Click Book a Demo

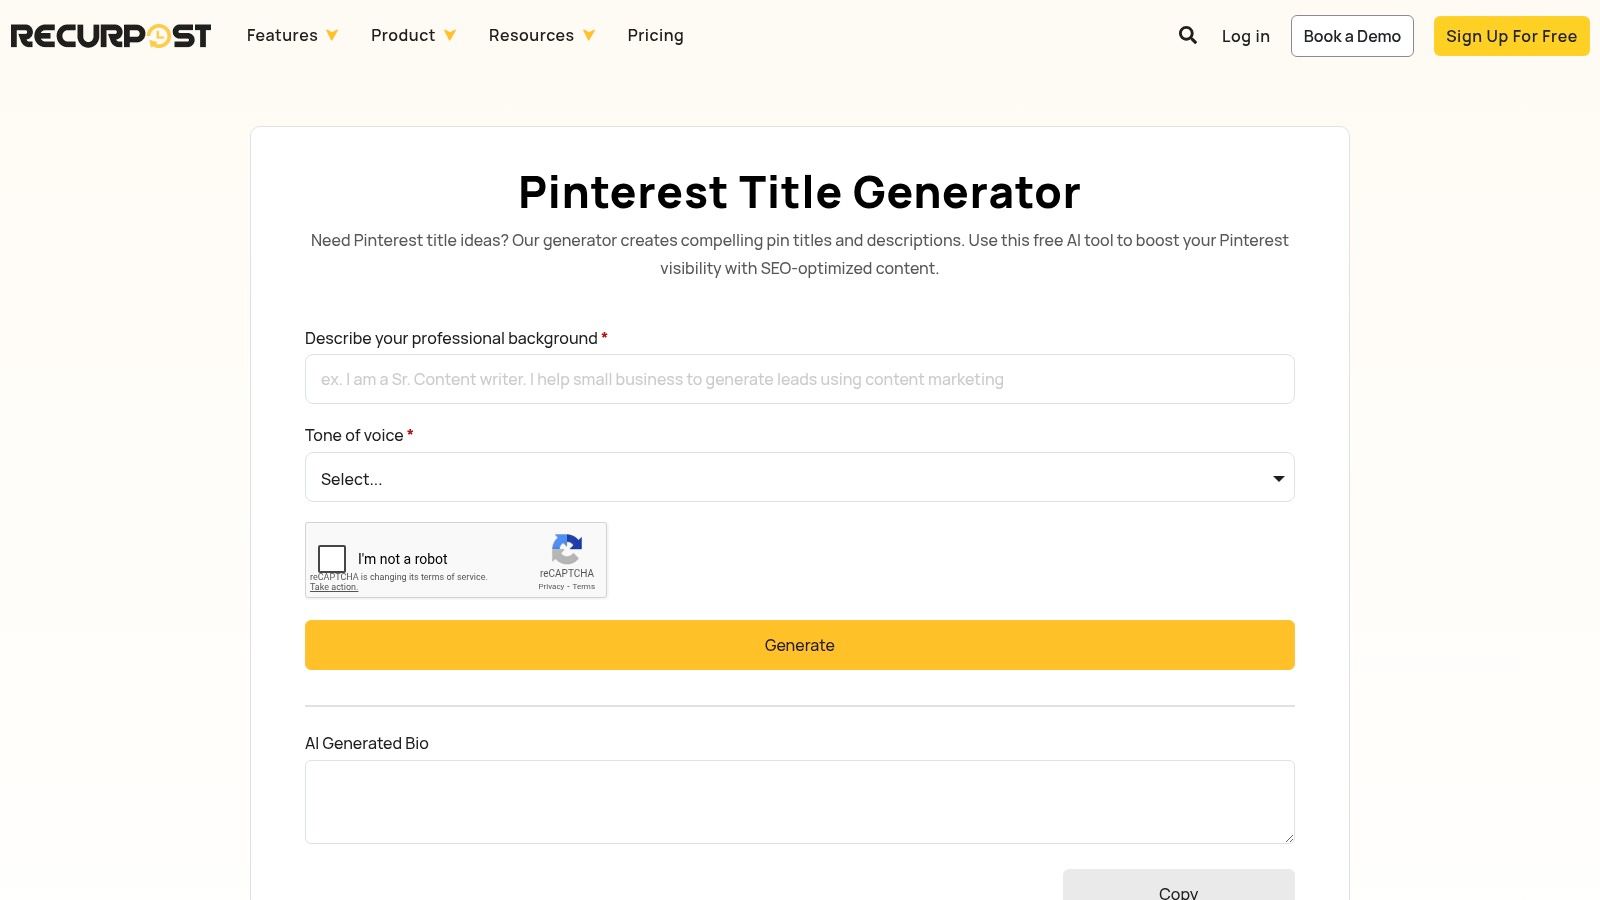[x=1352, y=35]
